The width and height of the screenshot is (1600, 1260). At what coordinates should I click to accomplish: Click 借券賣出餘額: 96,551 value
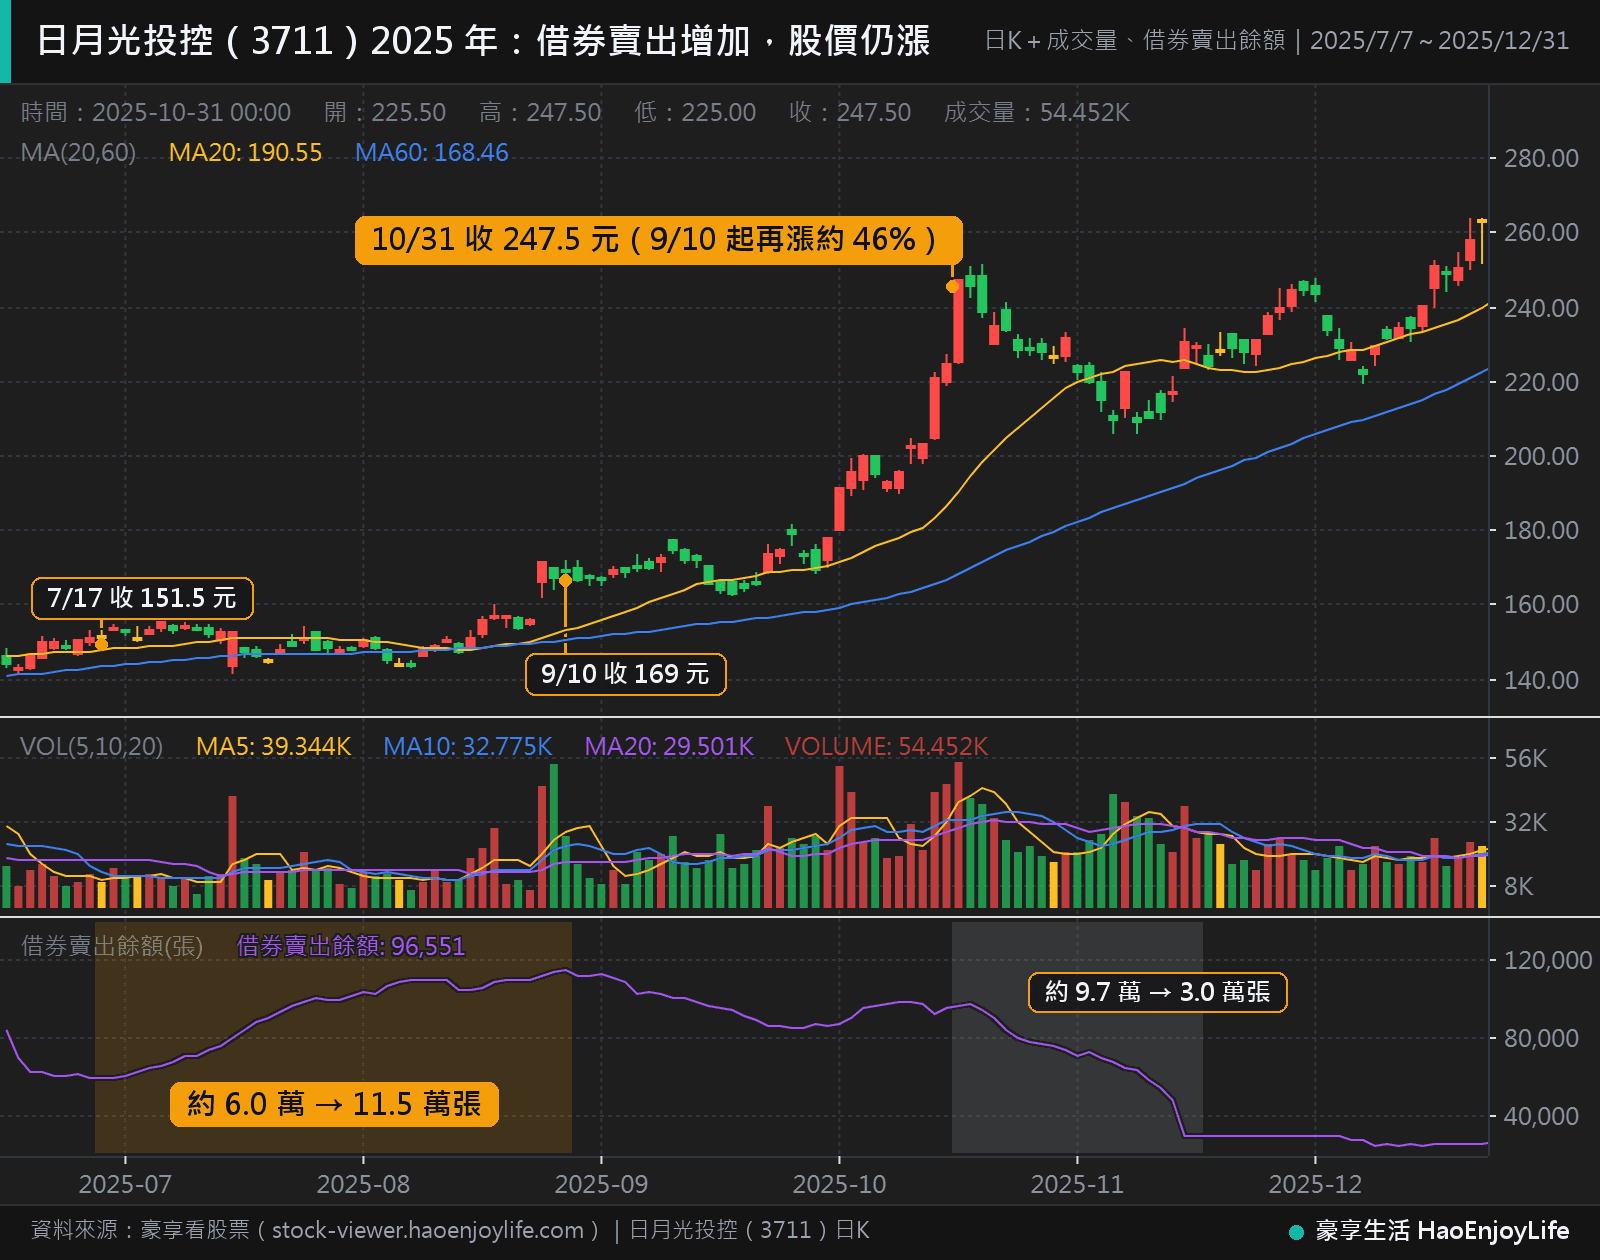pyautogui.click(x=351, y=946)
